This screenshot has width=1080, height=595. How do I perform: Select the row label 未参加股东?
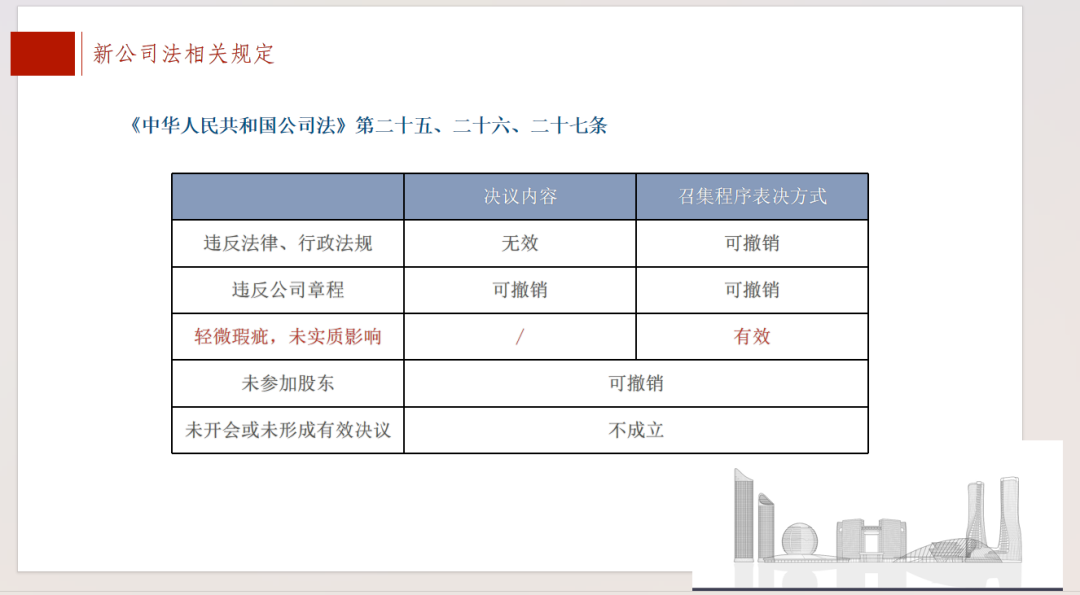click(x=288, y=384)
